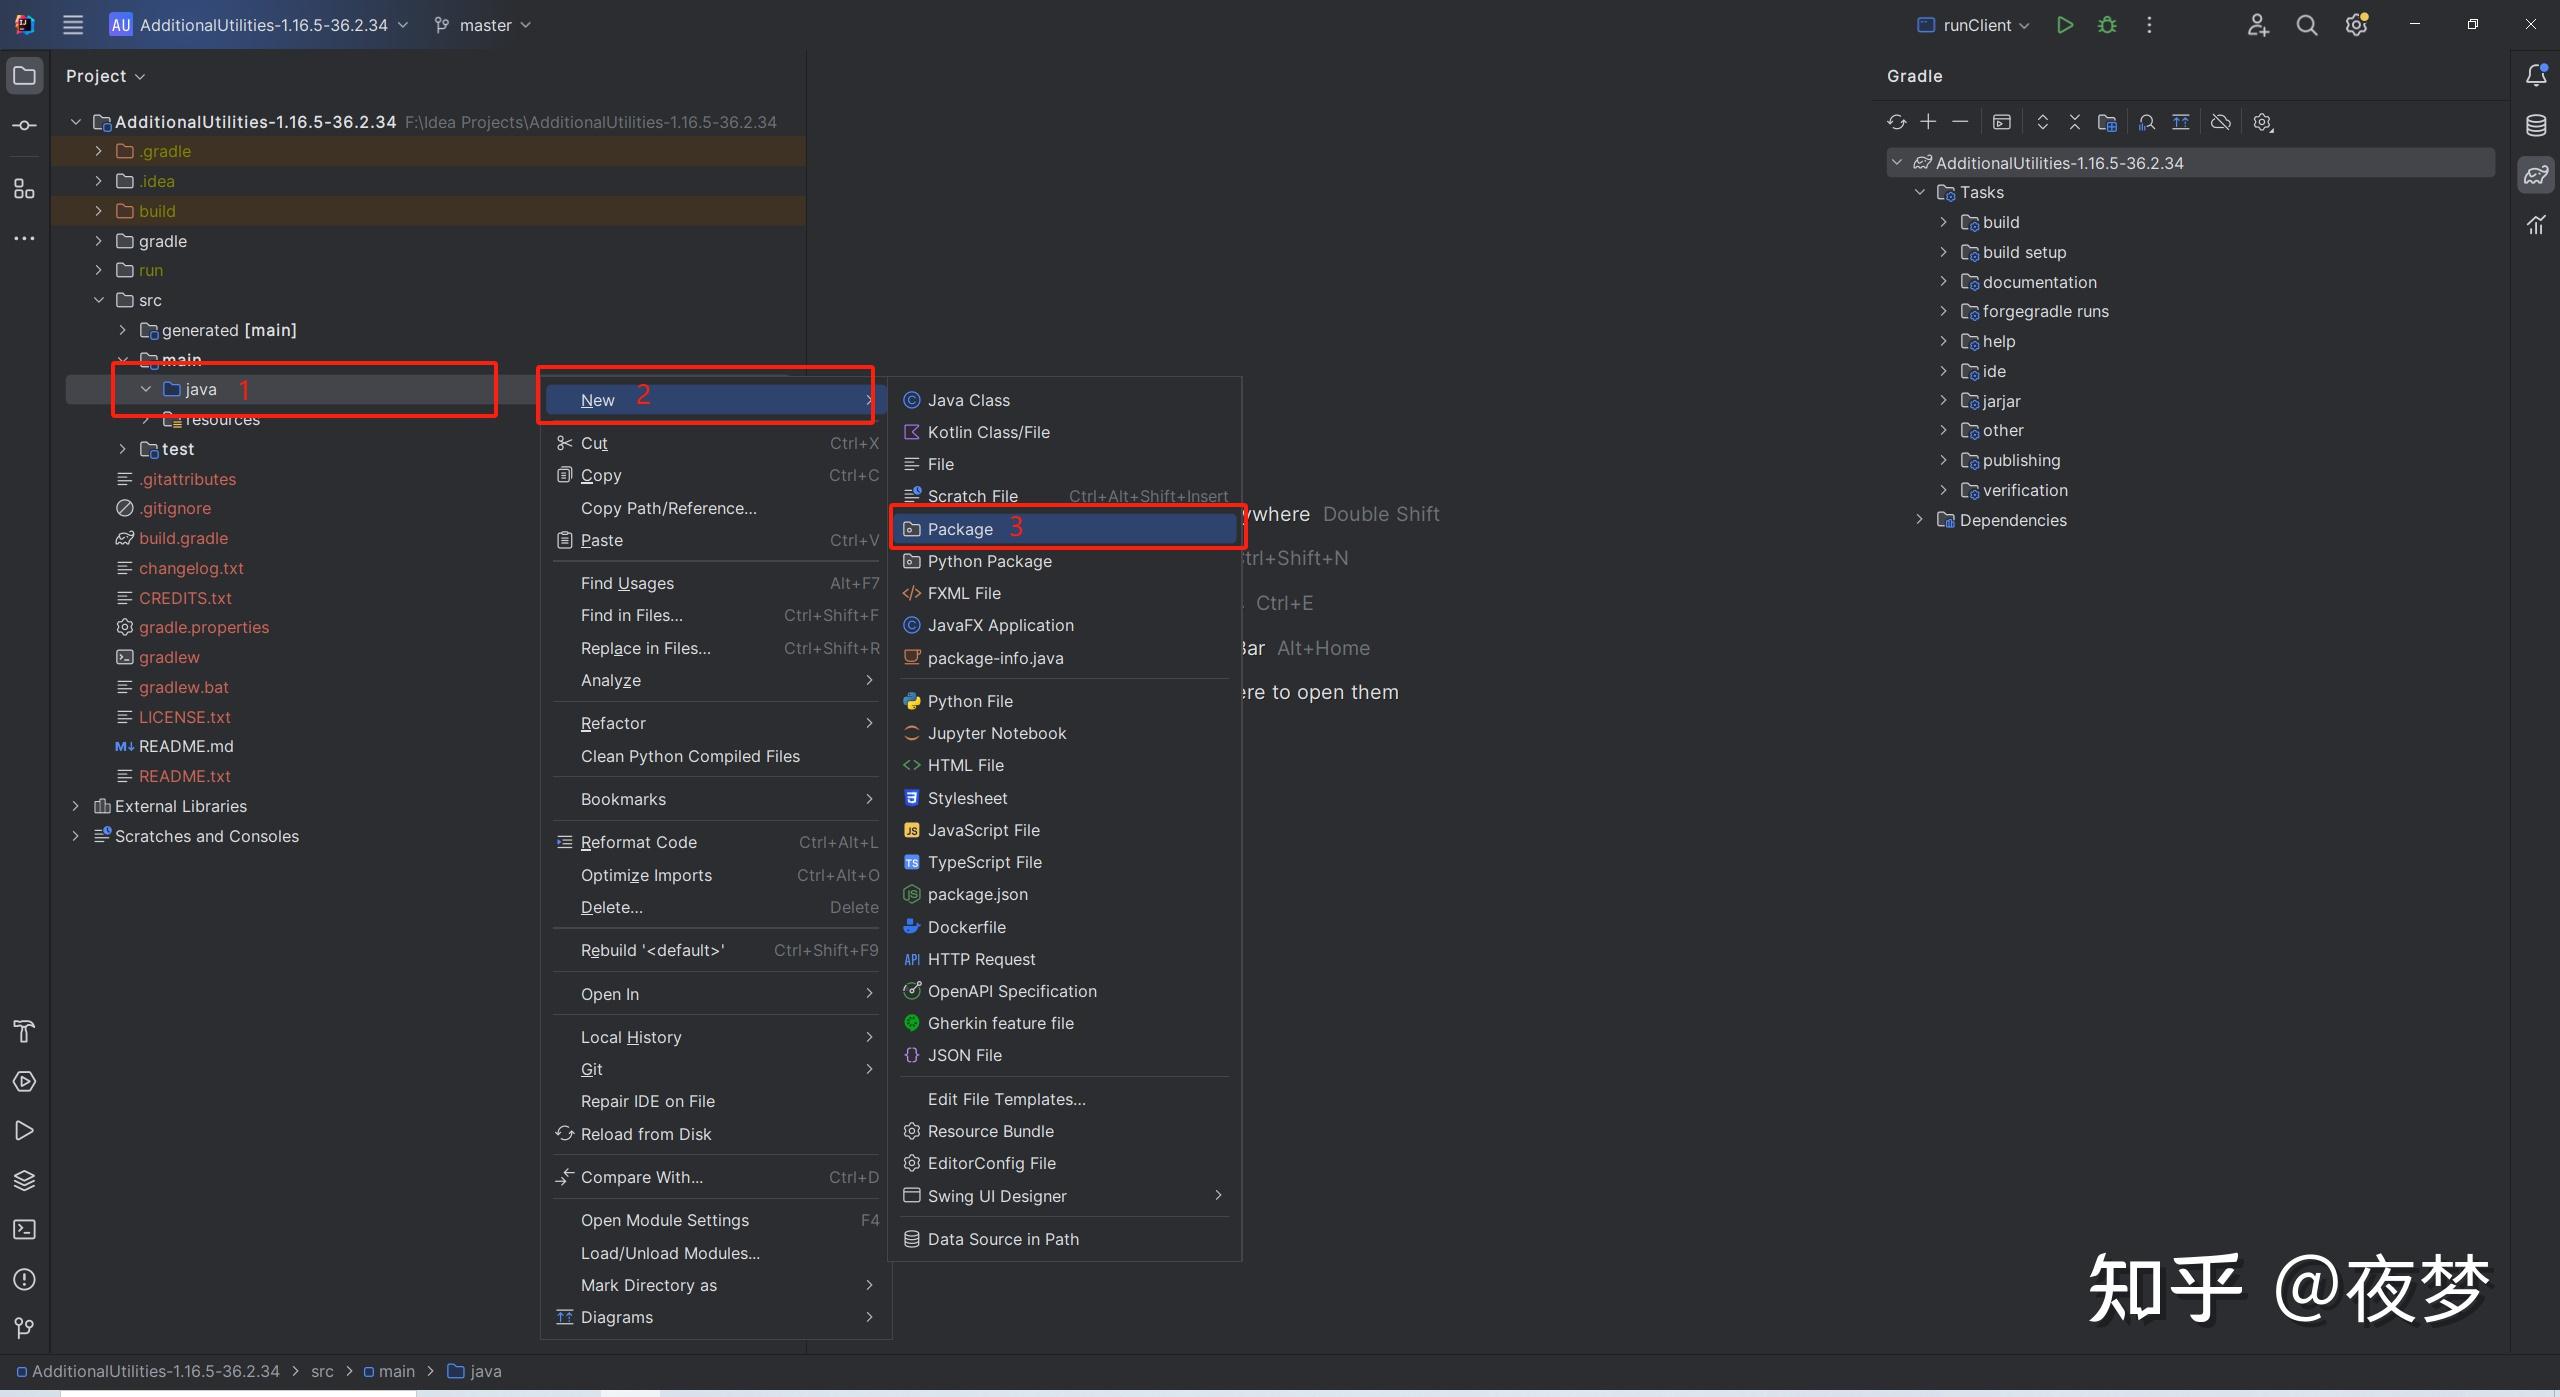
Task: Reload all Gradle projects icon
Action: point(1896,122)
